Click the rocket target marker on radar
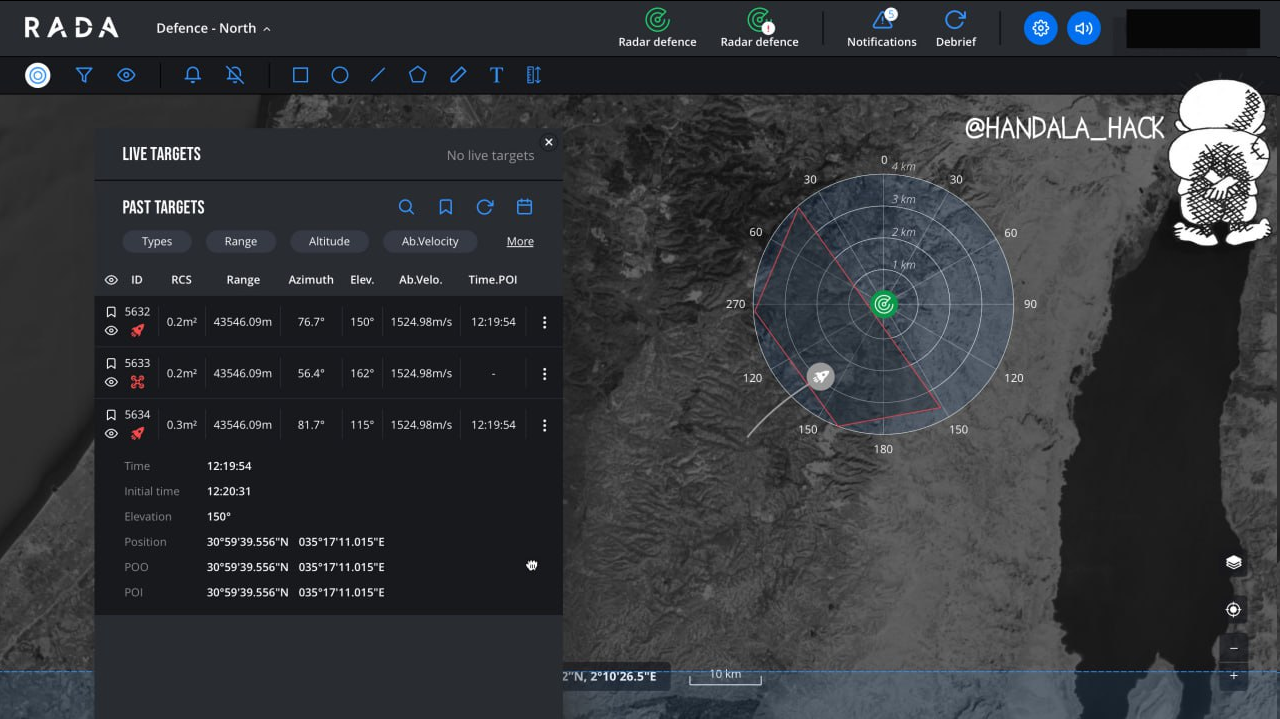The height and width of the screenshot is (719, 1280). pos(821,376)
